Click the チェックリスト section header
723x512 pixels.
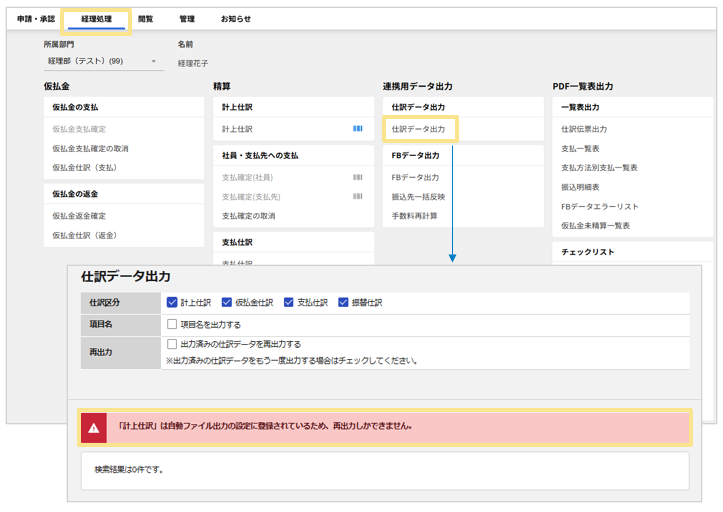tap(587, 252)
